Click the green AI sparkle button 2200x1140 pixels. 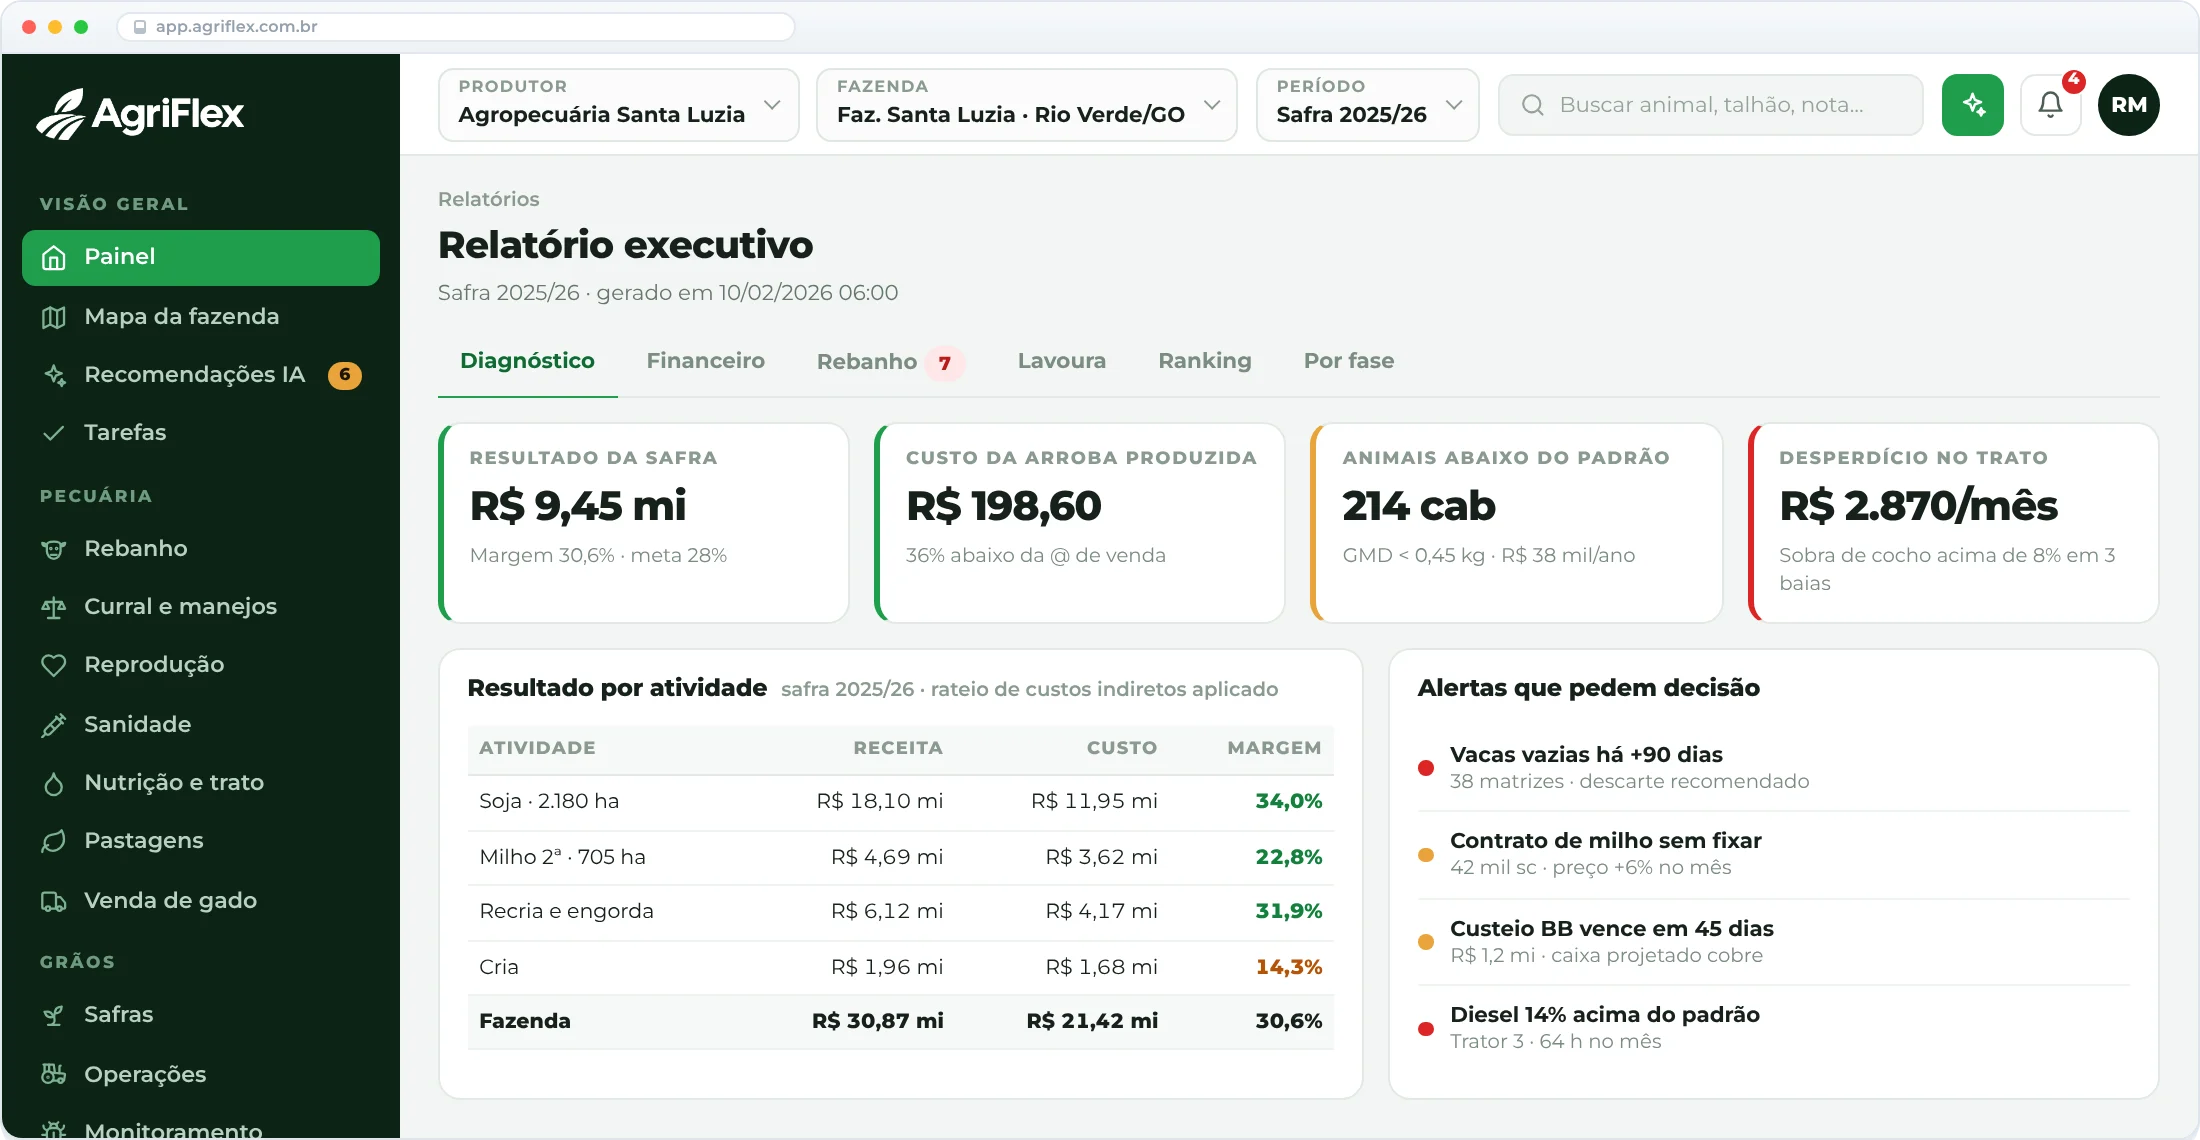pos(1972,105)
